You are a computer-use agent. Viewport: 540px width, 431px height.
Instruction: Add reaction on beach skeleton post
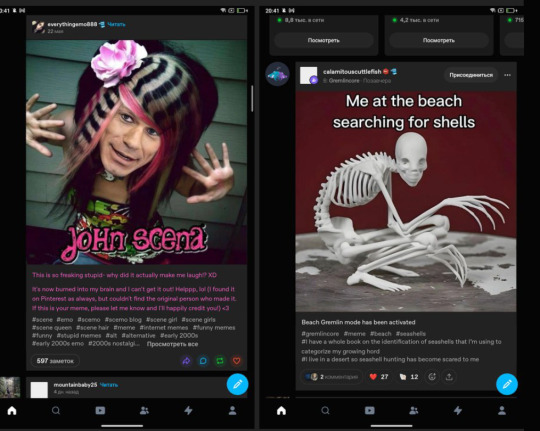pos(432,377)
